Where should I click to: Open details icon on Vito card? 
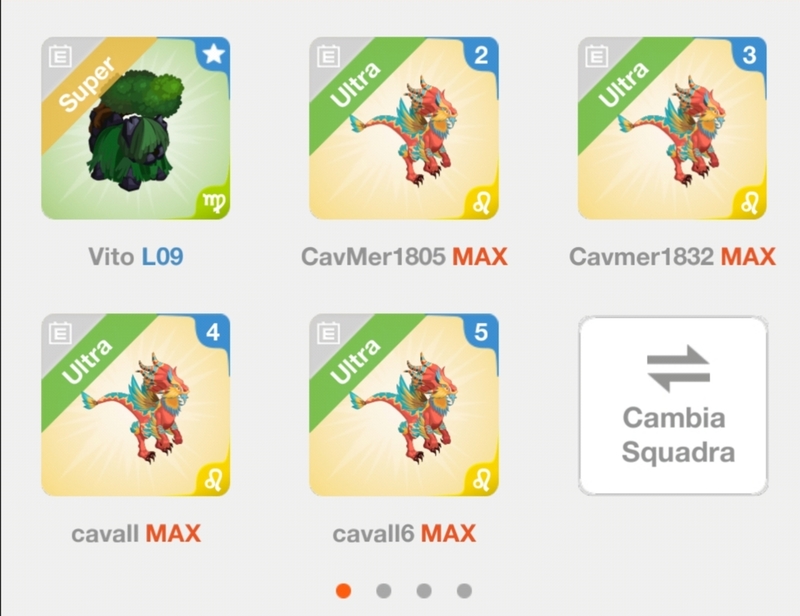click(60, 56)
